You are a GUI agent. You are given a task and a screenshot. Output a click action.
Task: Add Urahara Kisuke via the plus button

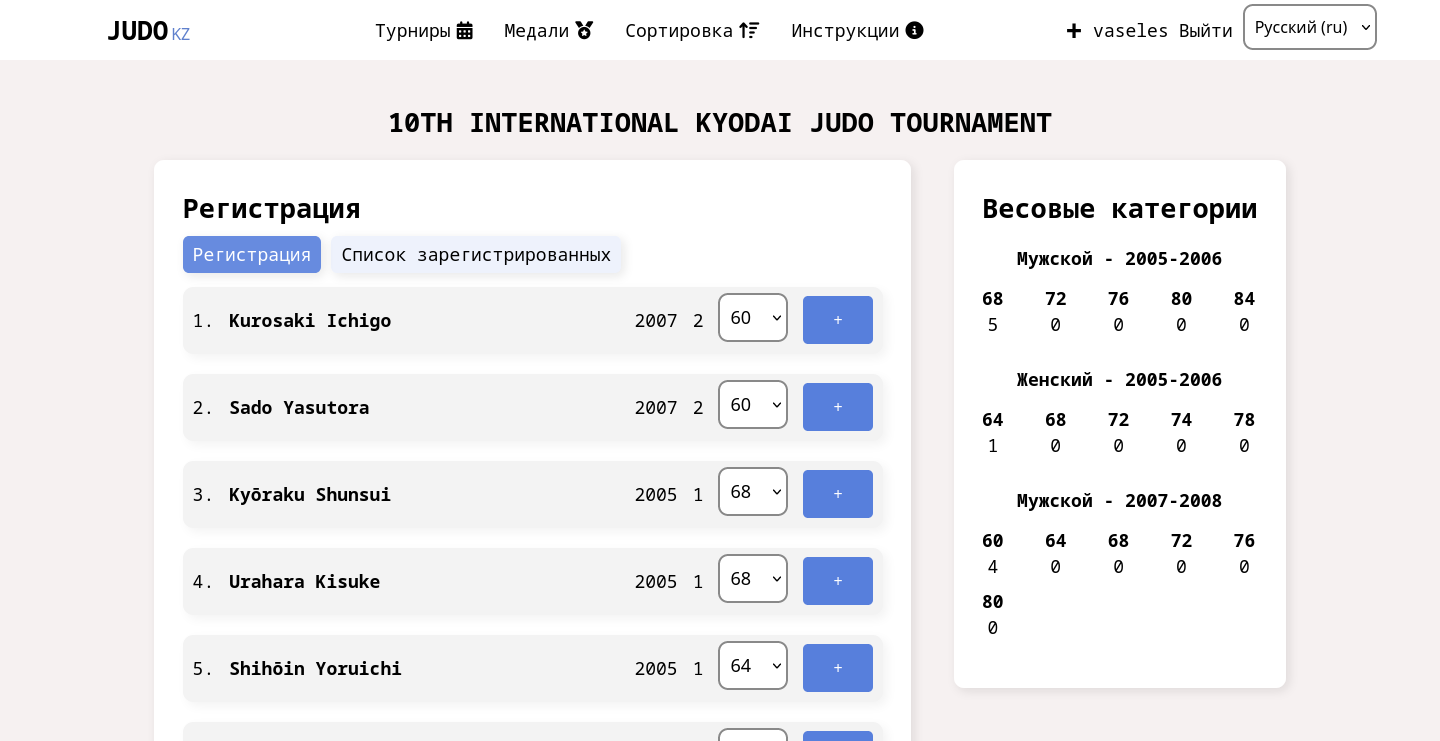[837, 580]
